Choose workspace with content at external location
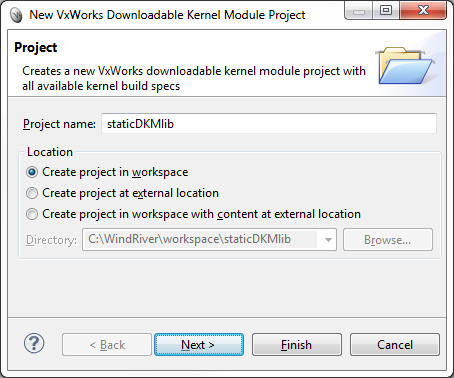Screen dimensions: 454x378 pyautogui.click(x=193, y=214)
